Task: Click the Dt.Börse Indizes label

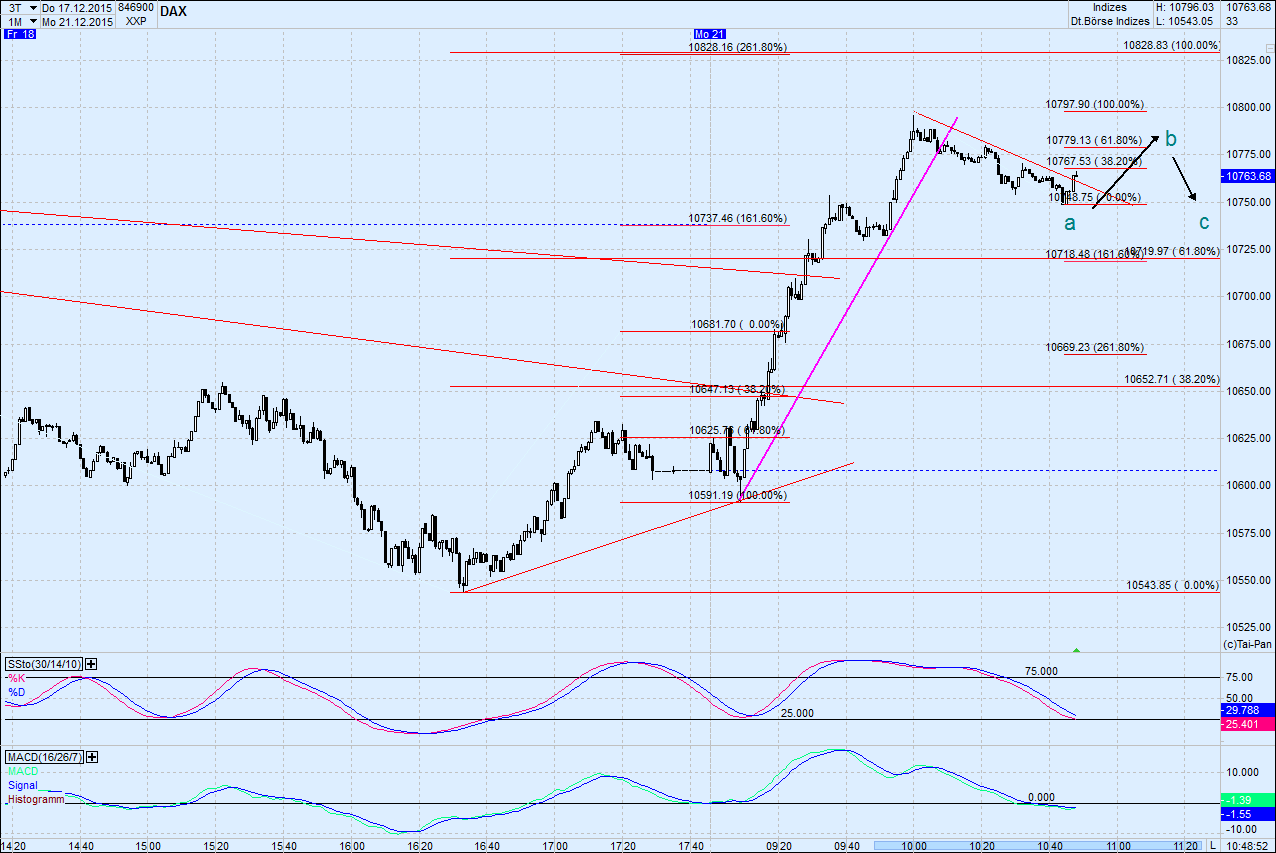Action: tap(1111, 20)
